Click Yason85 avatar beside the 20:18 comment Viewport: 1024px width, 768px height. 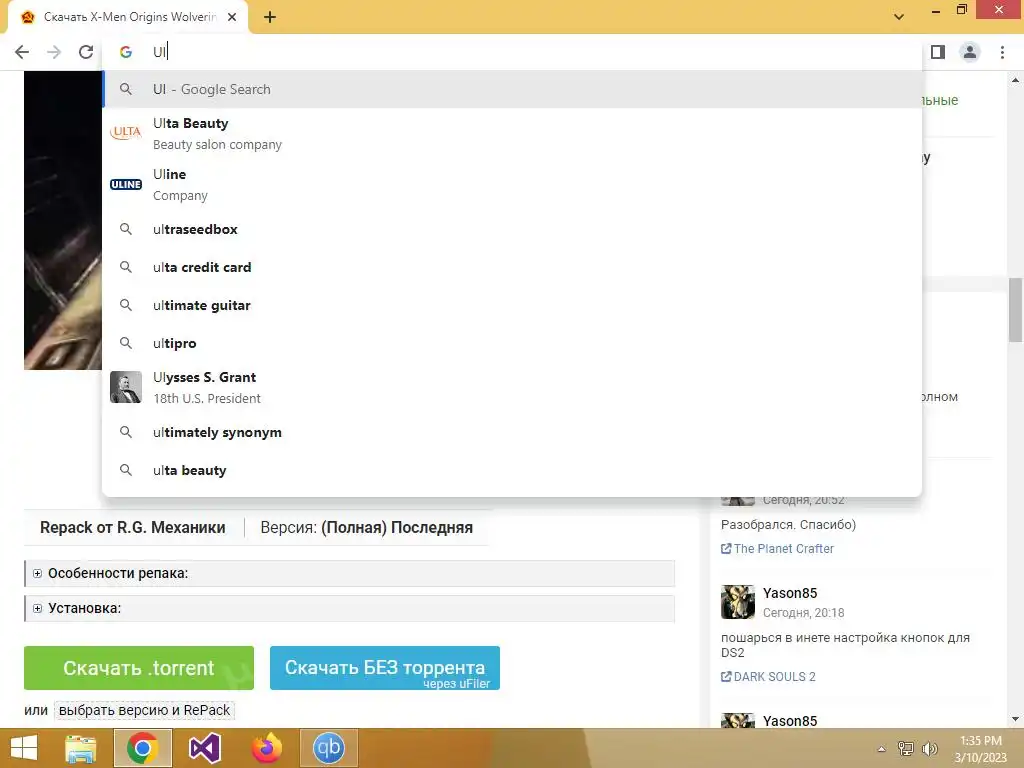tap(737, 601)
